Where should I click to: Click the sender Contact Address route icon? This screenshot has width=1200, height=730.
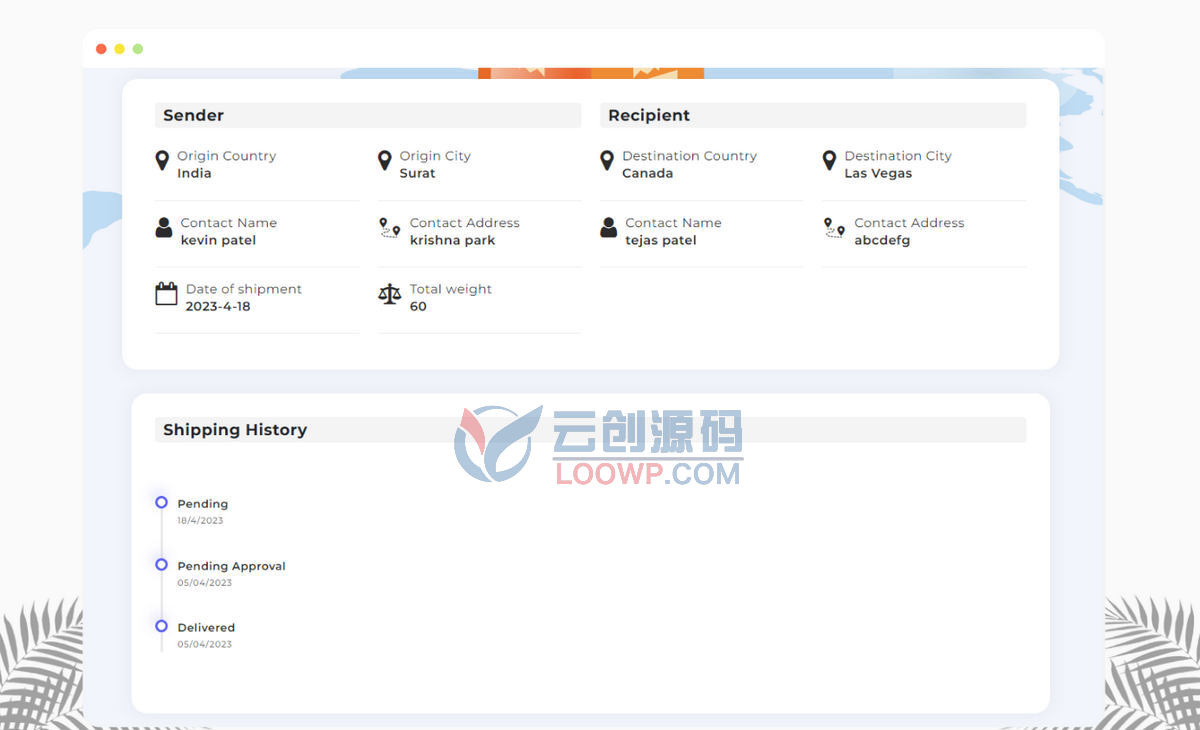[390, 229]
